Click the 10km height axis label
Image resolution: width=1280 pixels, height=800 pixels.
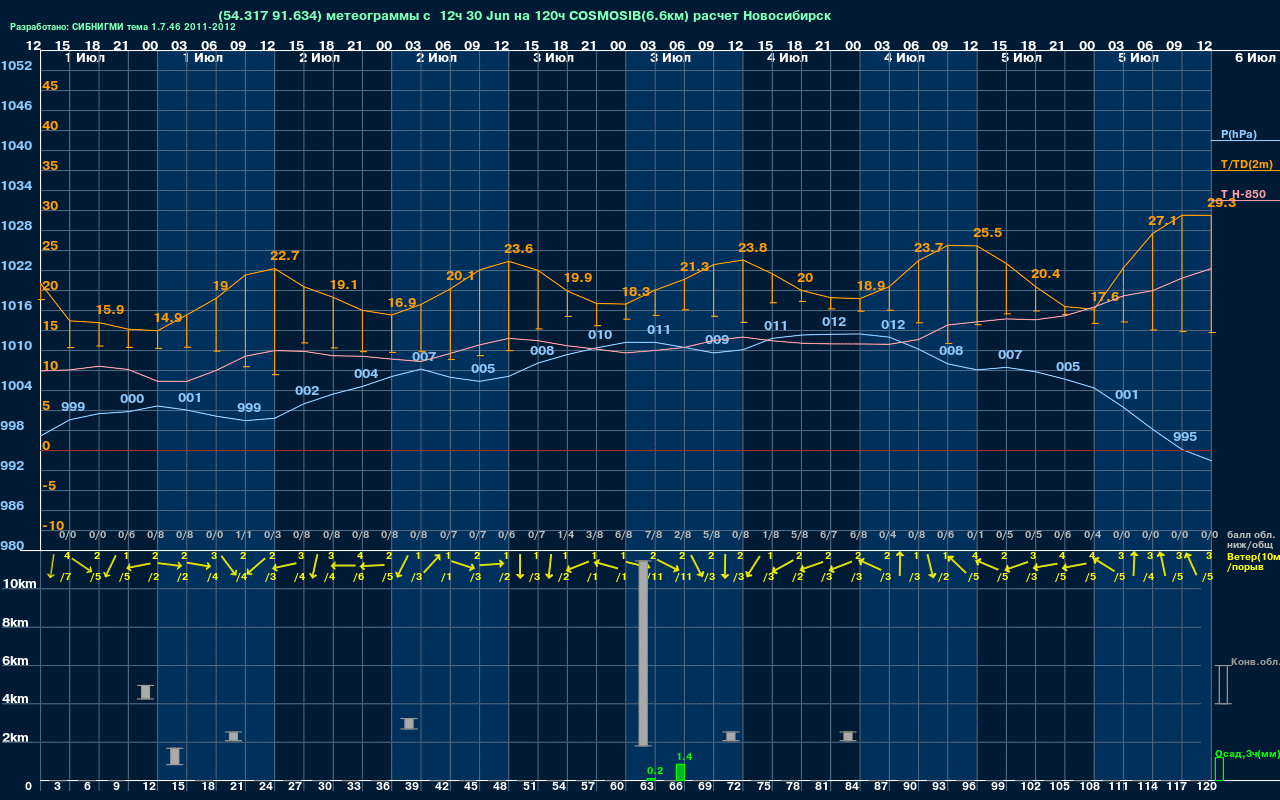pyautogui.click(x=20, y=583)
